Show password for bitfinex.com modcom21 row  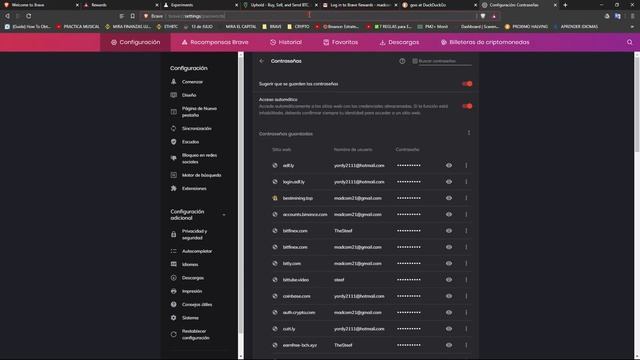coord(449,247)
